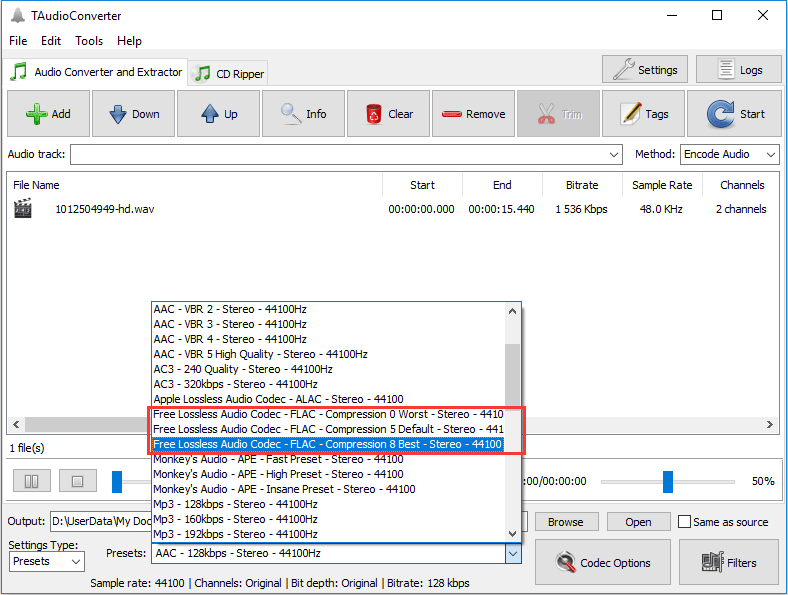Screen dimensions: 788x595
Task: Select AAC - VBR 4 - Stereo preset
Action: [x=328, y=339]
